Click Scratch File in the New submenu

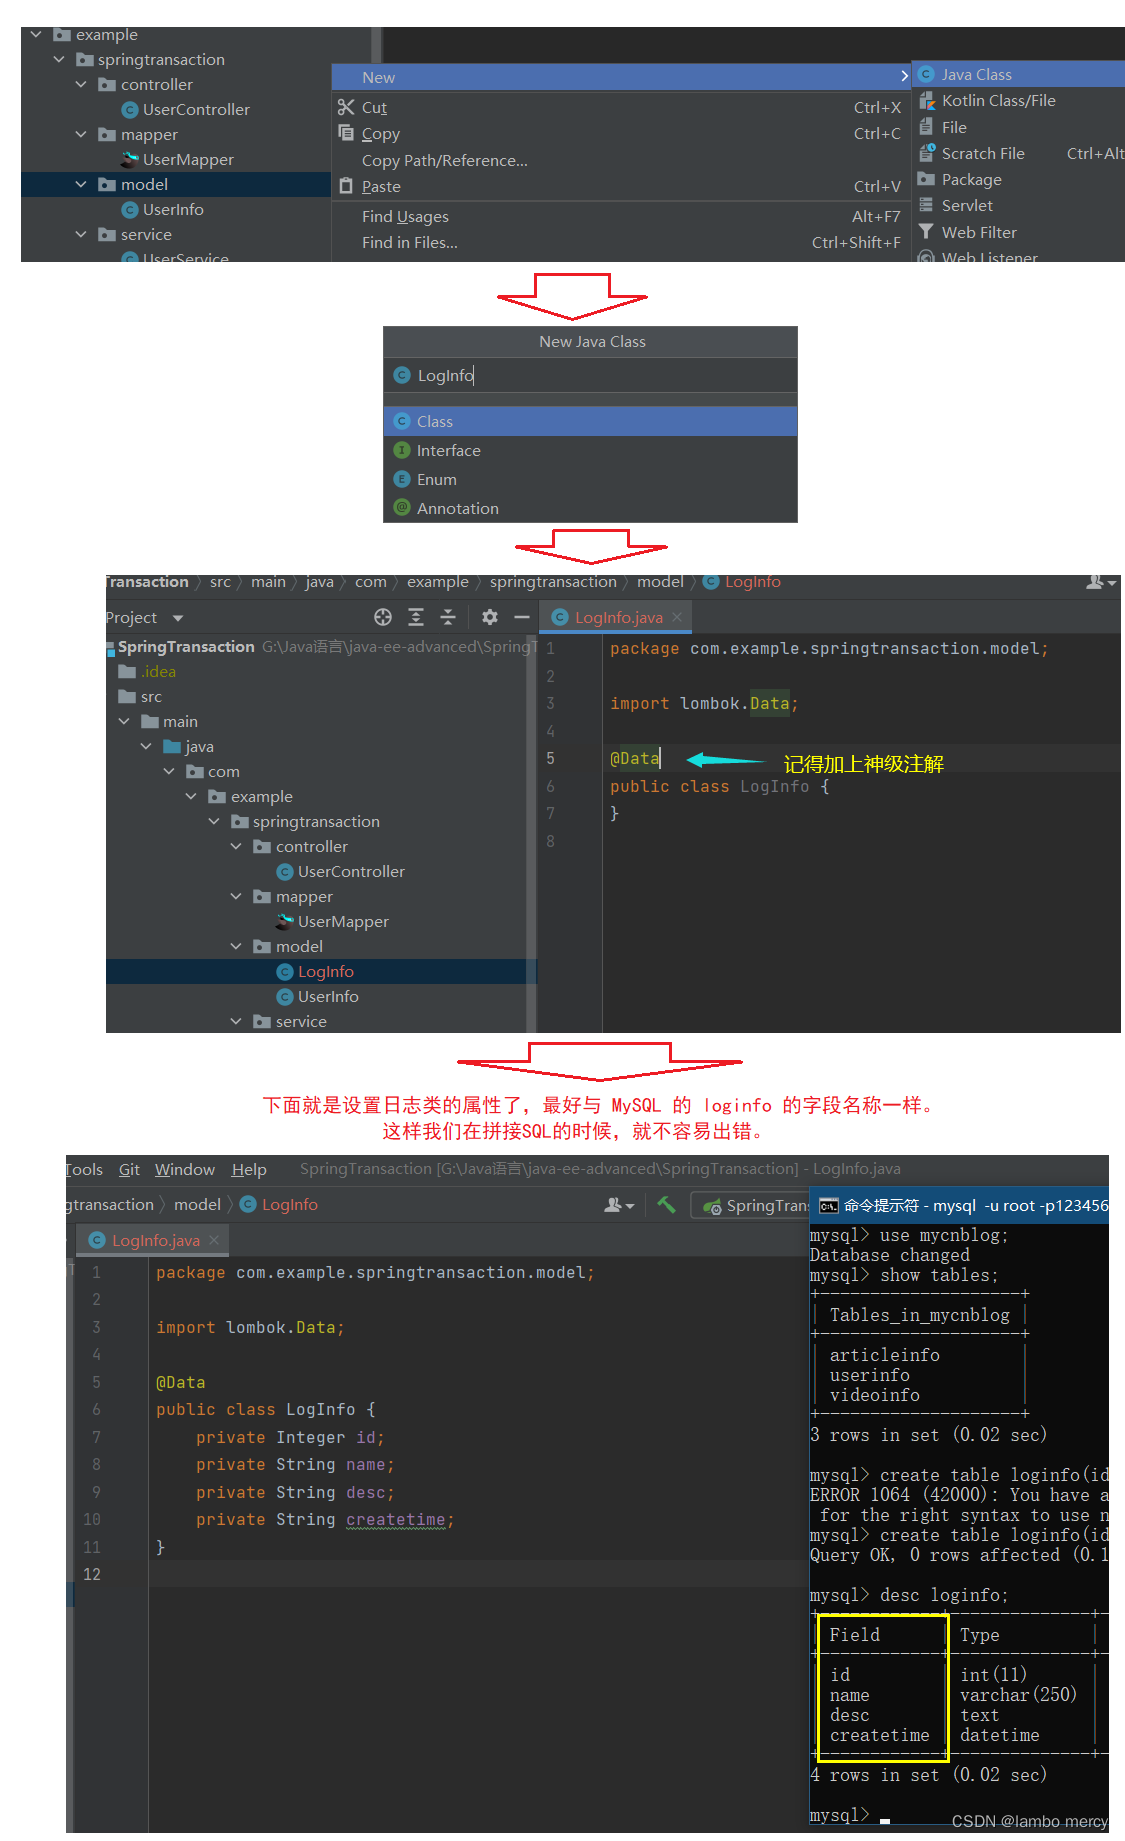1018,153
